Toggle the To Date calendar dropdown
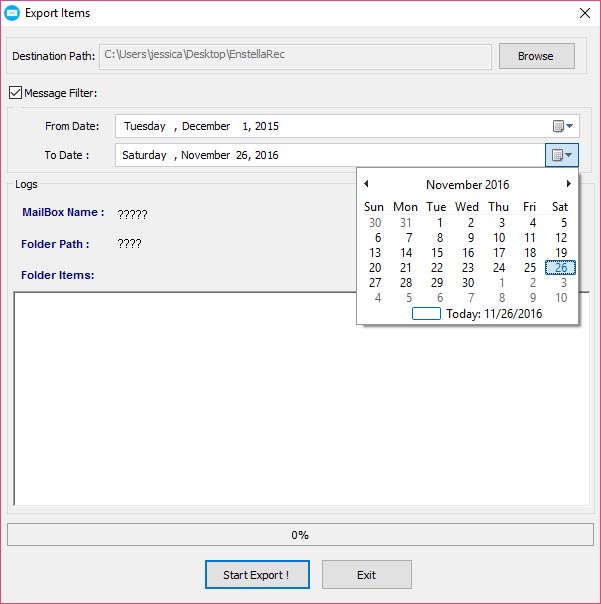Viewport: 601px width, 604px height. (x=564, y=155)
